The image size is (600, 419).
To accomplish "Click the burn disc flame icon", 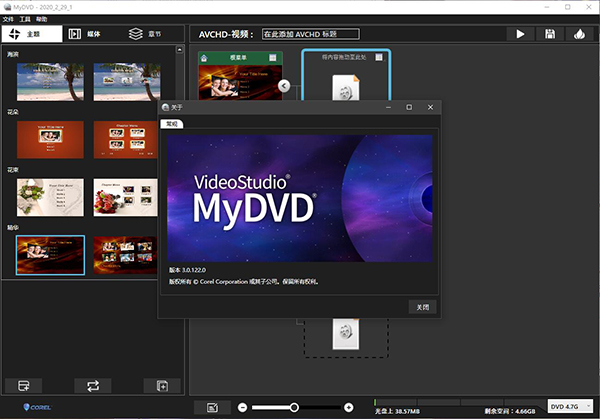I will coord(578,34).
